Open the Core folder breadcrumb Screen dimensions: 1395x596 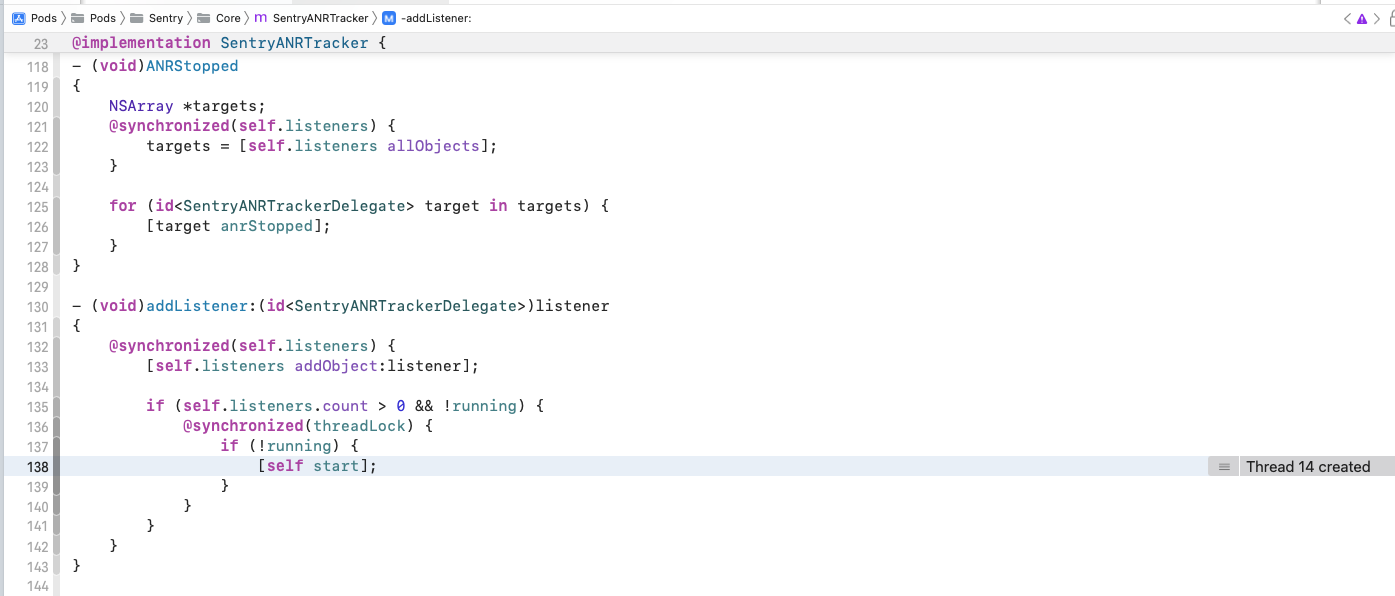point(218,18)
